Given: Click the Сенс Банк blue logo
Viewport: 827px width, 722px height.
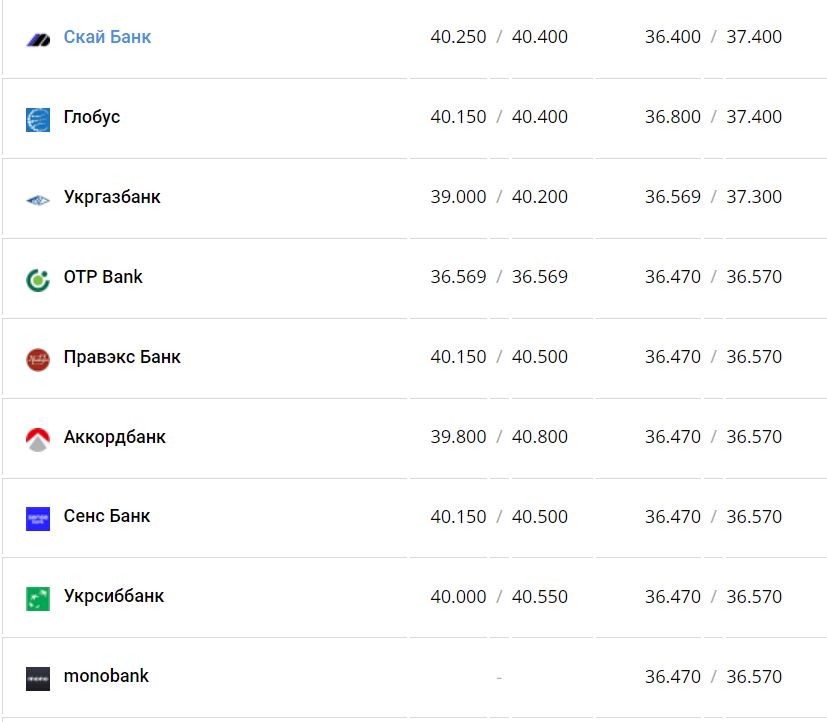Looking at the screenshot, I should click(38, 519).
